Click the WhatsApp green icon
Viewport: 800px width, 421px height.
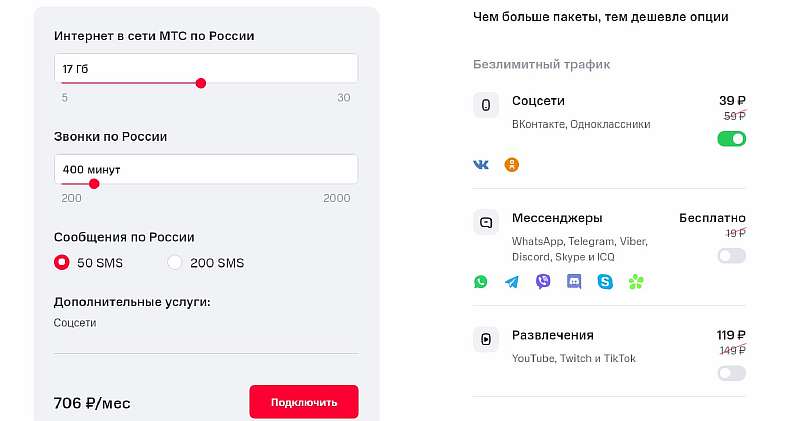(x=481, y=282)
